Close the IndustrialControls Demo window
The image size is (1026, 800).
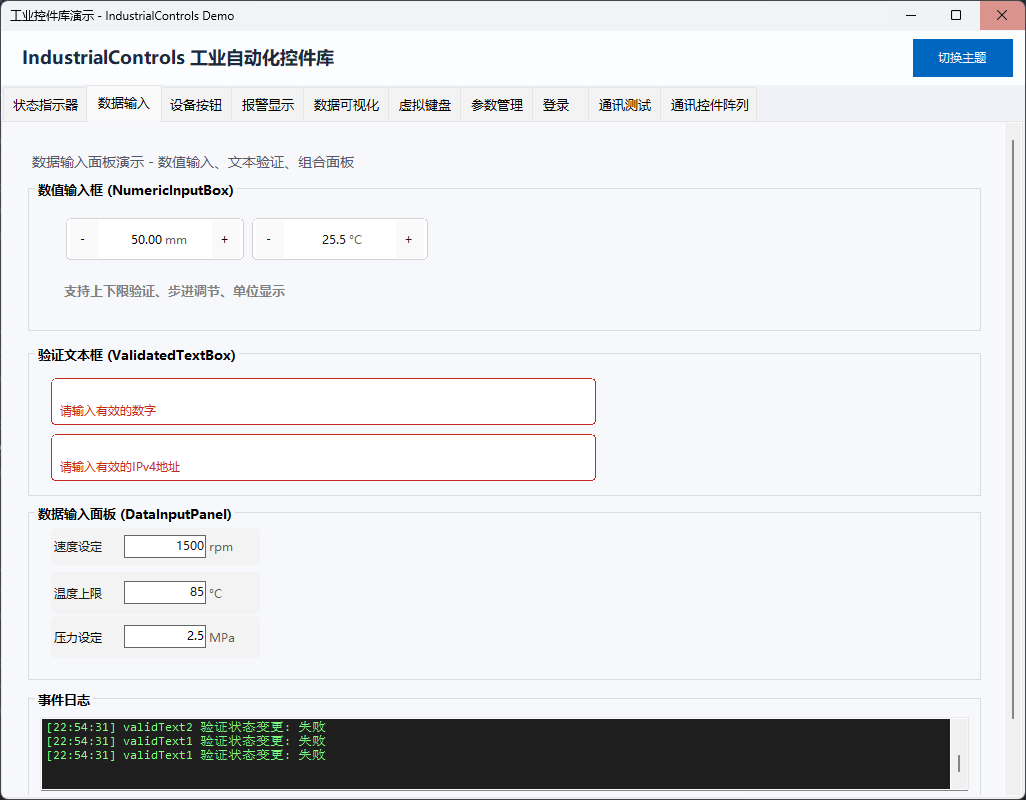1002,15
